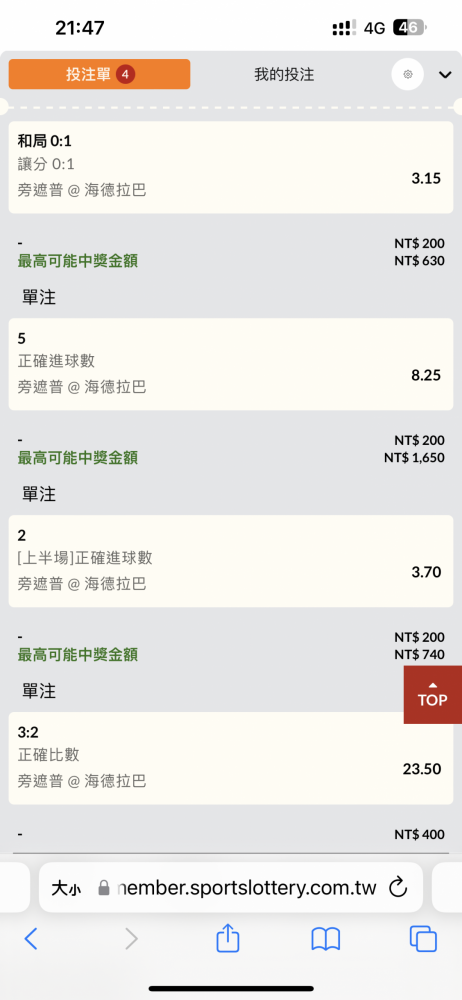Switch to the 投注單 tab
Image resolution: width=462 pixels, height=1000 pixels.
[100, 74]
